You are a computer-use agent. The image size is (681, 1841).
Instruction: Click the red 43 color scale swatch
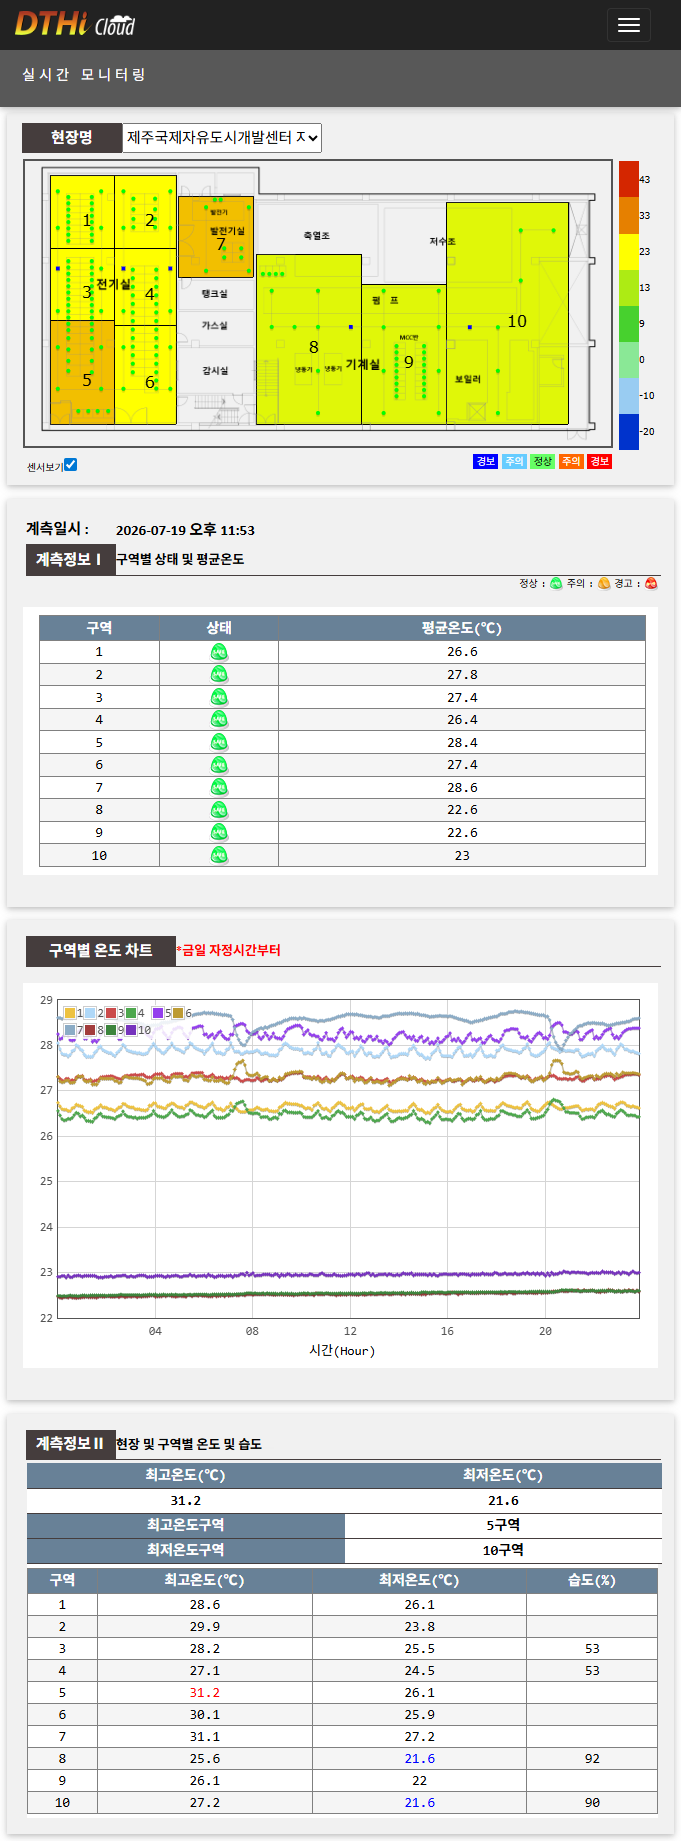tap(629, 179)
